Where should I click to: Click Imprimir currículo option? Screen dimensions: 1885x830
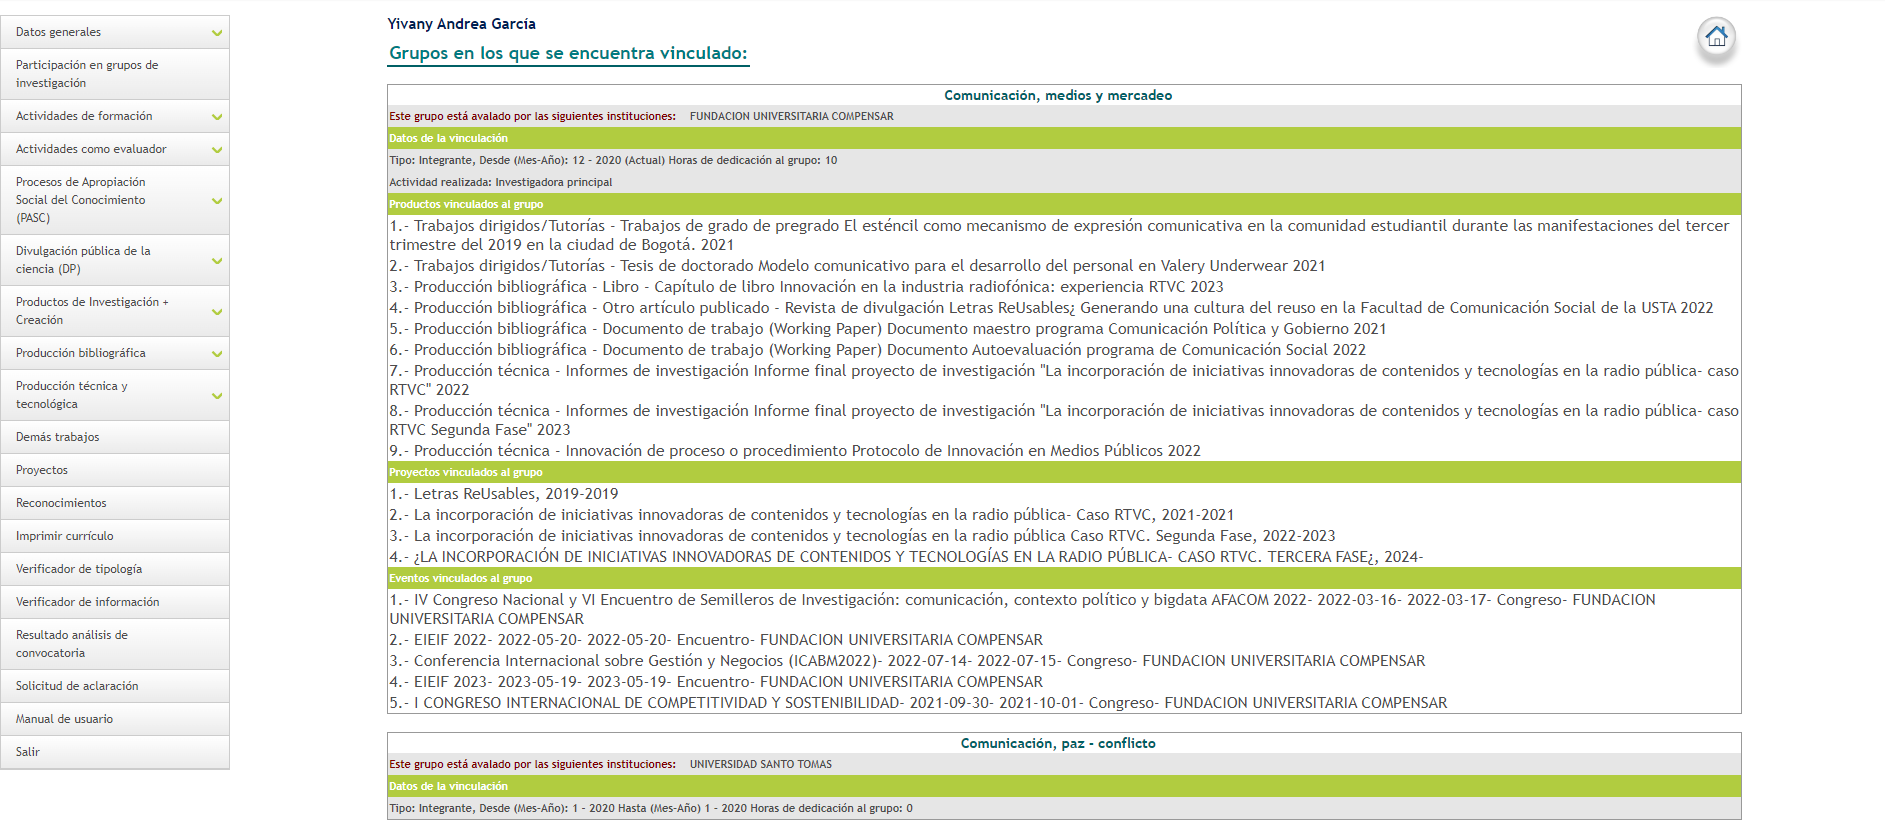tap(65, 536)
